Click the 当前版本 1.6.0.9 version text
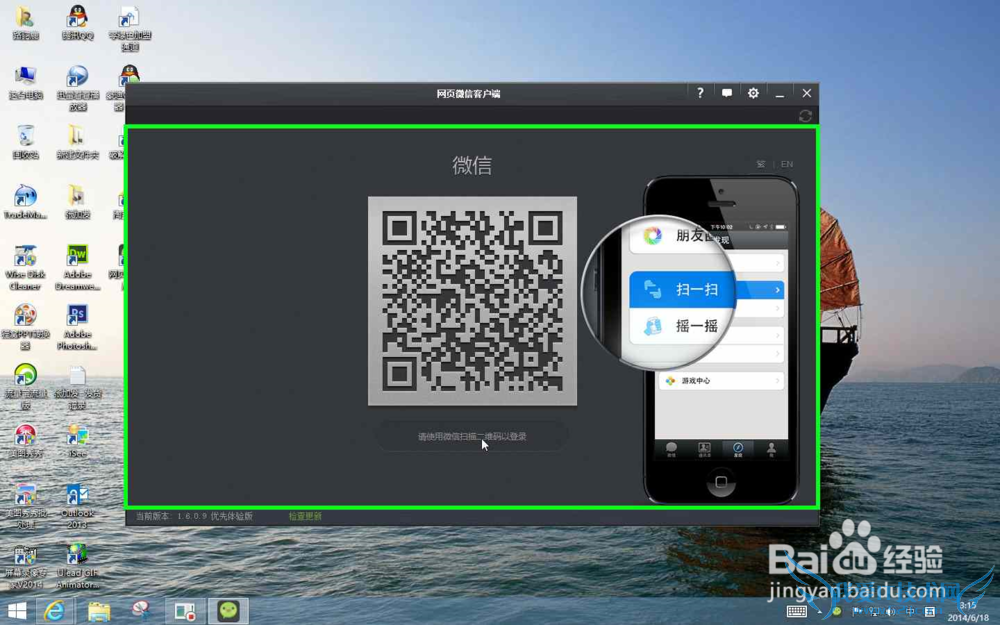This screenshot has height=625, width=1000. coord(194,516)
